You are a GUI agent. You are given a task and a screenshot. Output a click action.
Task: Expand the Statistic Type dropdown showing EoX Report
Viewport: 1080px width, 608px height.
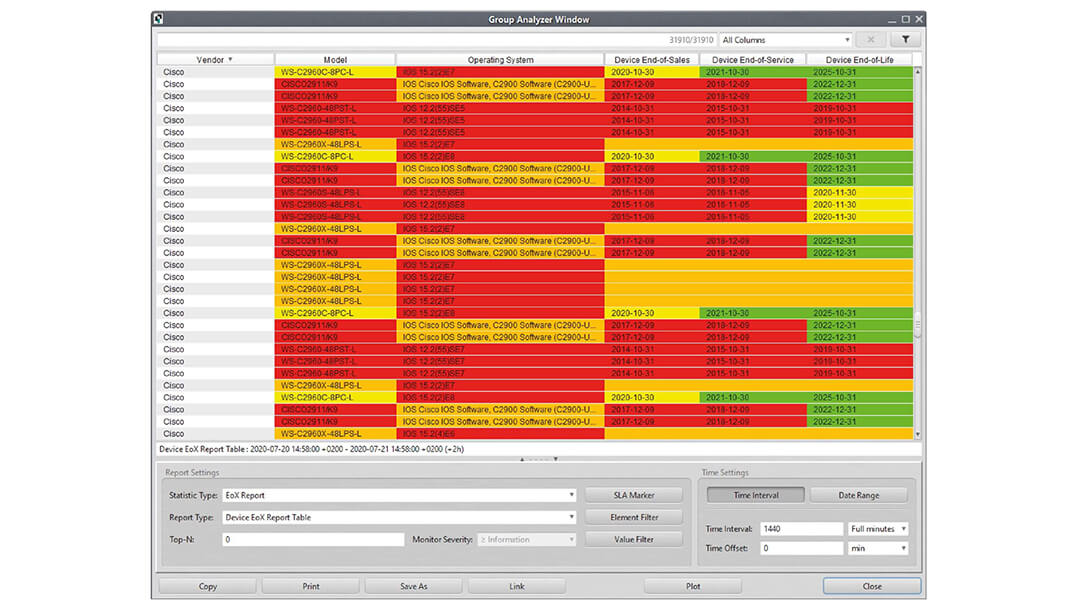(572, 494)
